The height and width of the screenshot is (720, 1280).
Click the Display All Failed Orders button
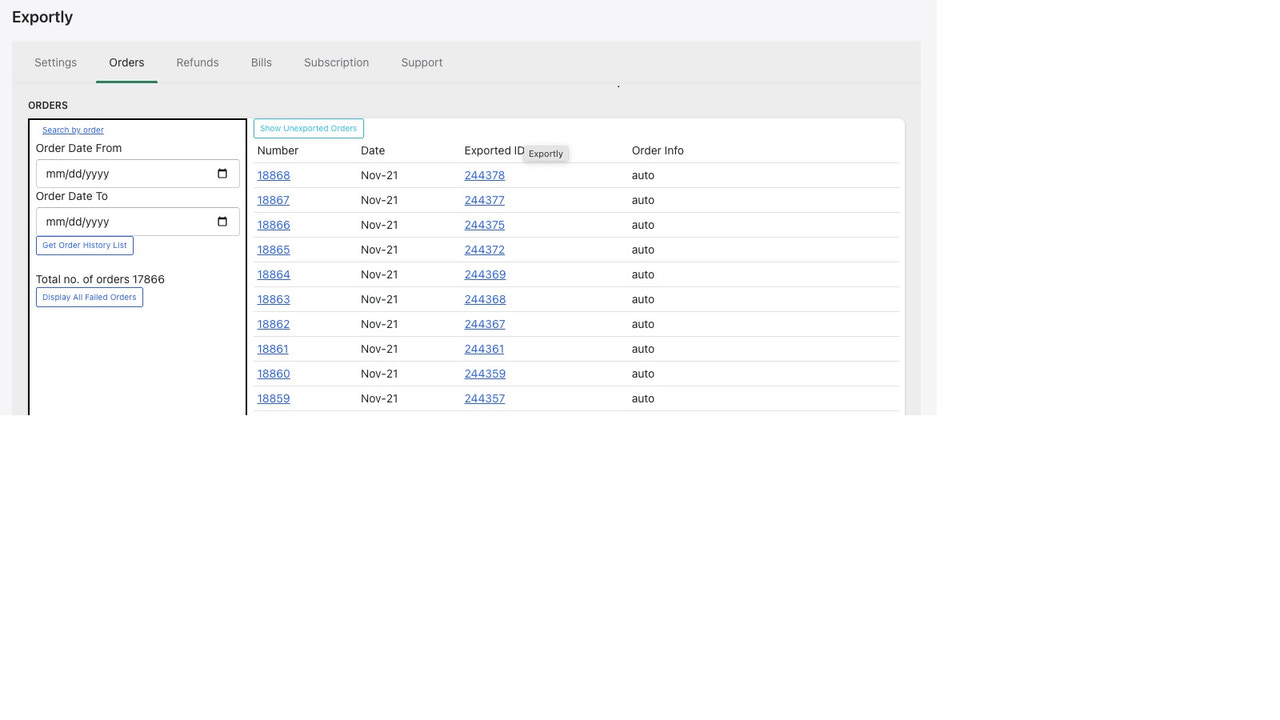(x=89, y=297)
